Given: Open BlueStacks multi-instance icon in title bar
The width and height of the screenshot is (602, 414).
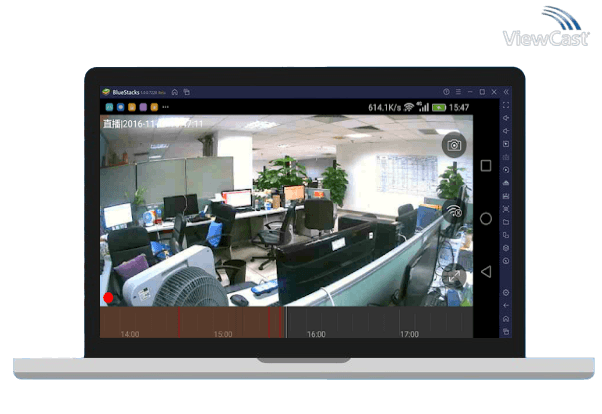Looking at the screenshot, I should (x=186, y=92).
